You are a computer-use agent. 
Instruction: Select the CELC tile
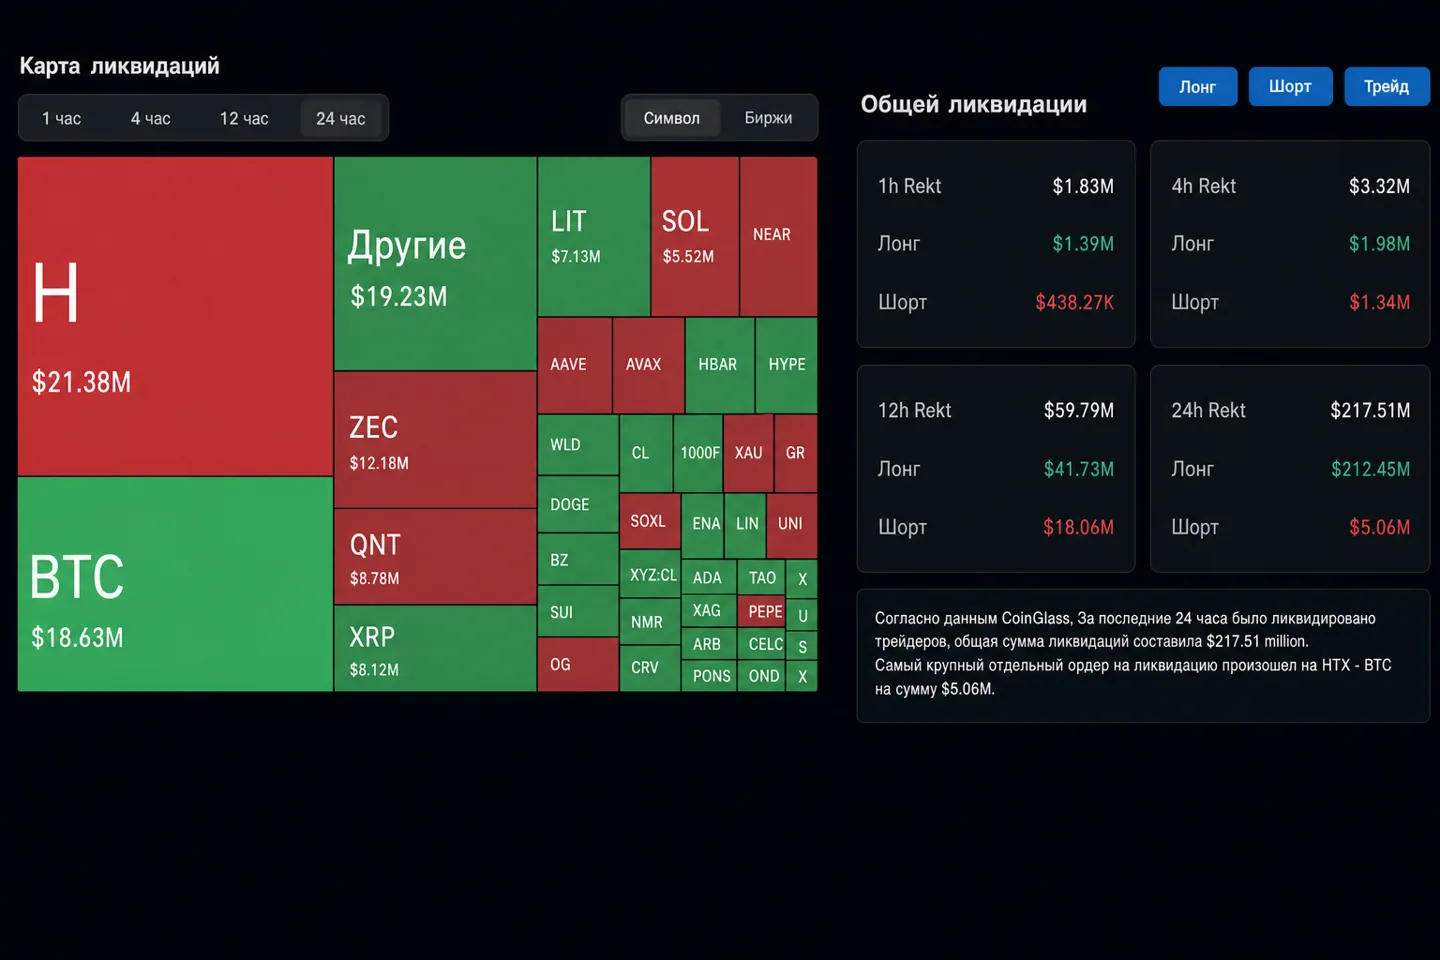(762, 644)
